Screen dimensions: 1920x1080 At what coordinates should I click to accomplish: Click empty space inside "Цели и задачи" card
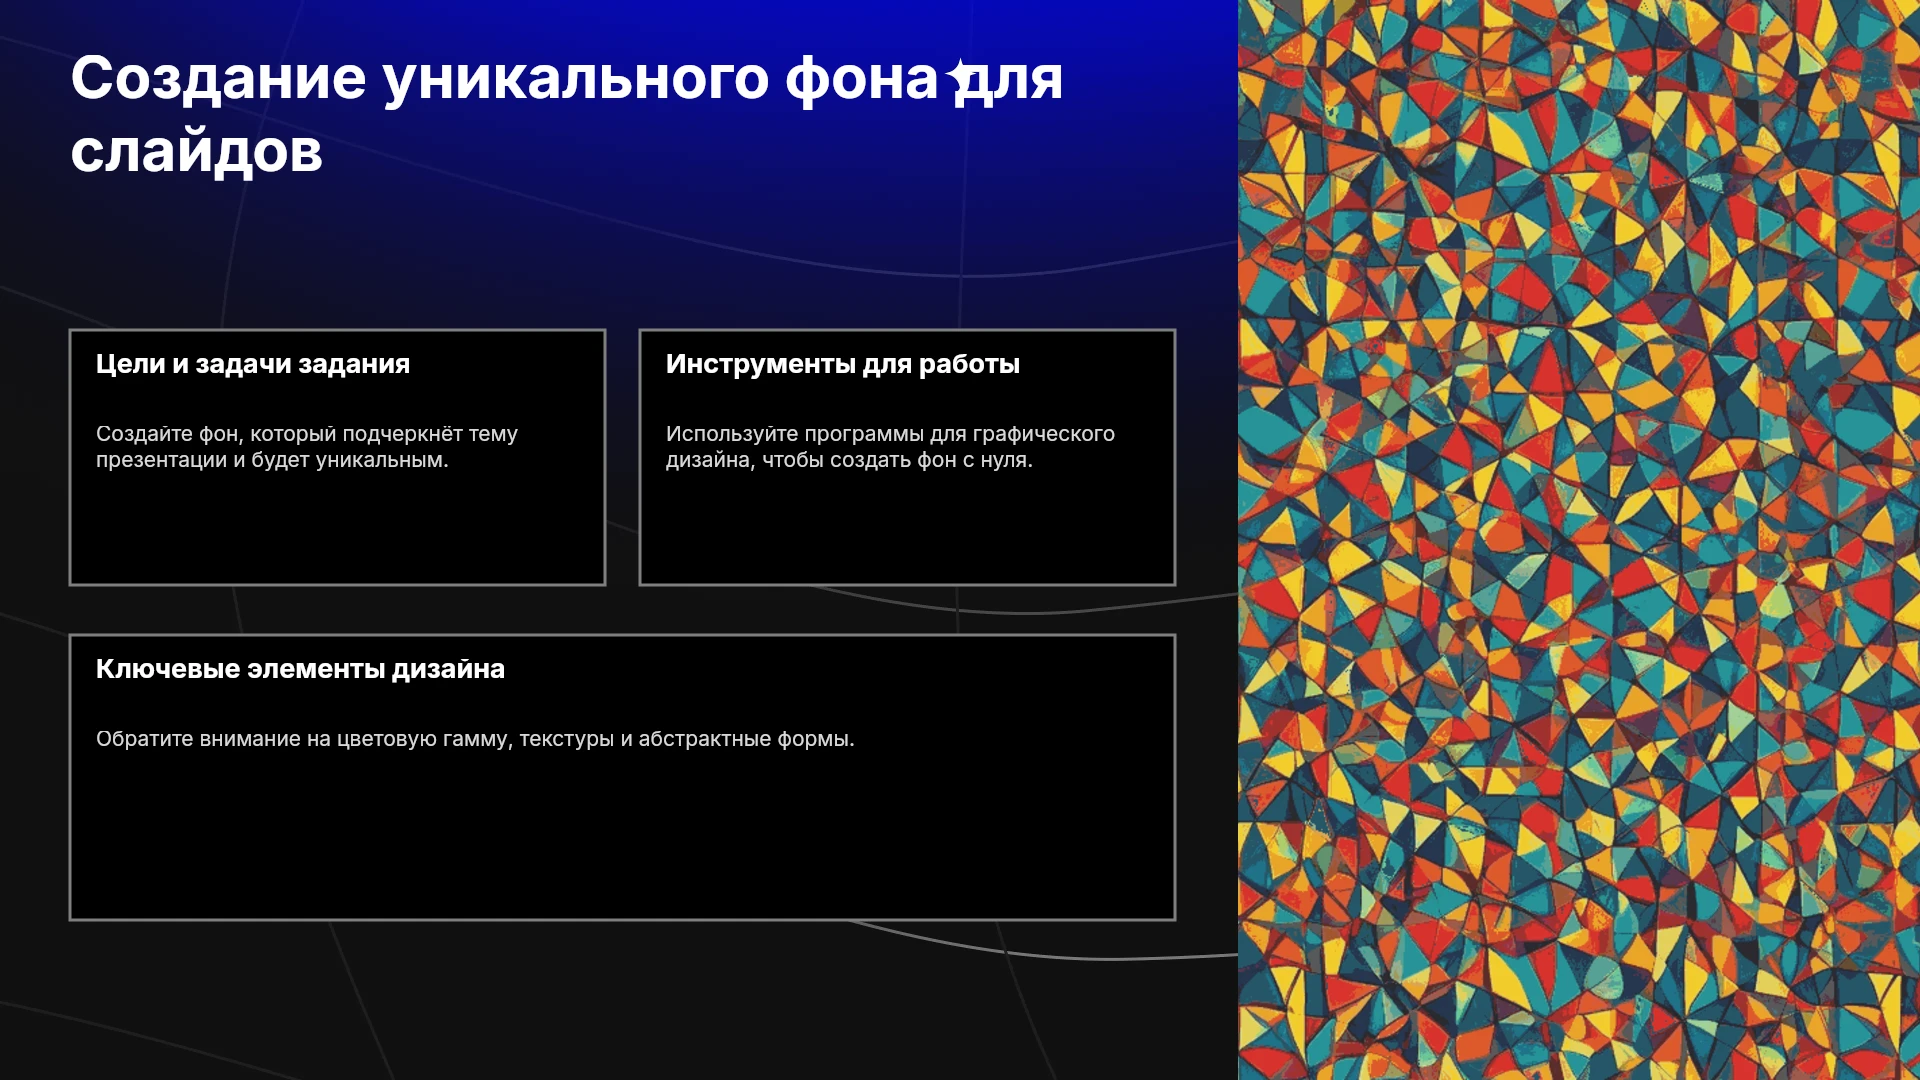[337, 530]
